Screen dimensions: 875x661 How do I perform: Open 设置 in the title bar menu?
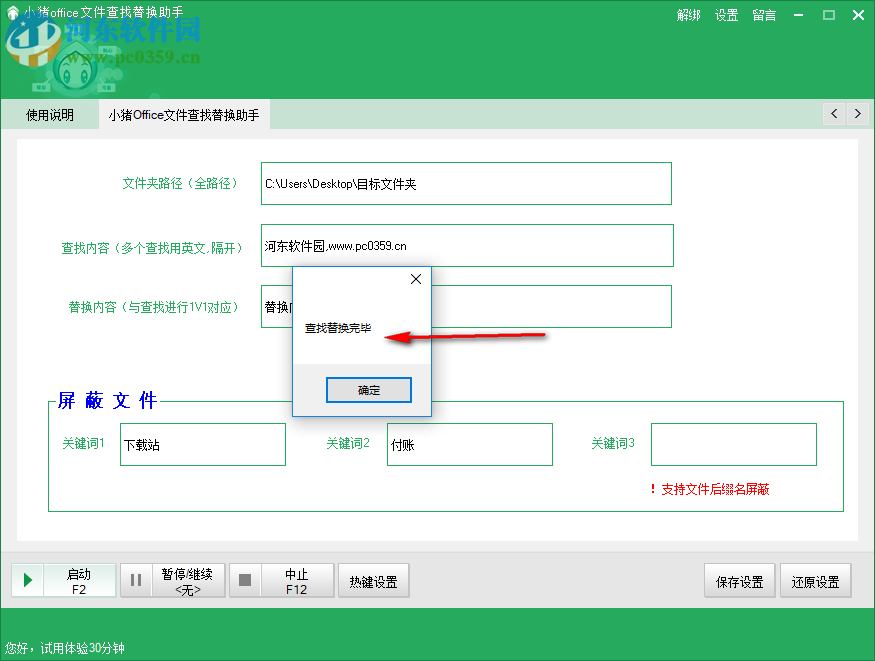726,15
